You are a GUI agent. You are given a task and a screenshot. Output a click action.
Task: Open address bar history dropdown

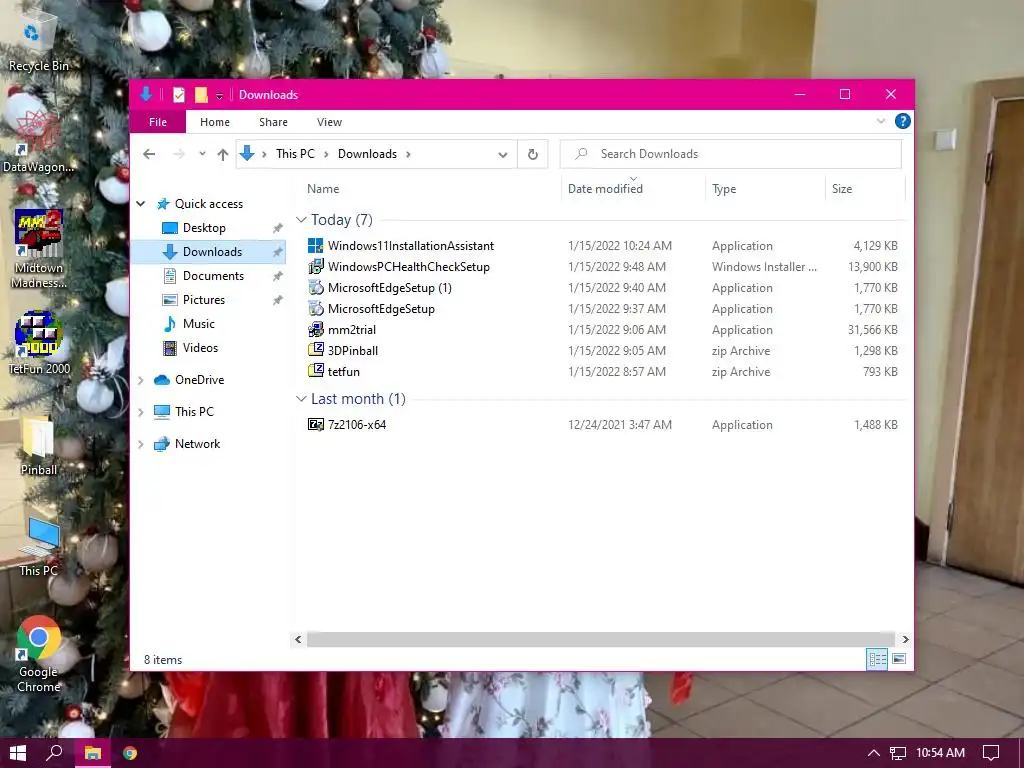[502, 155]
